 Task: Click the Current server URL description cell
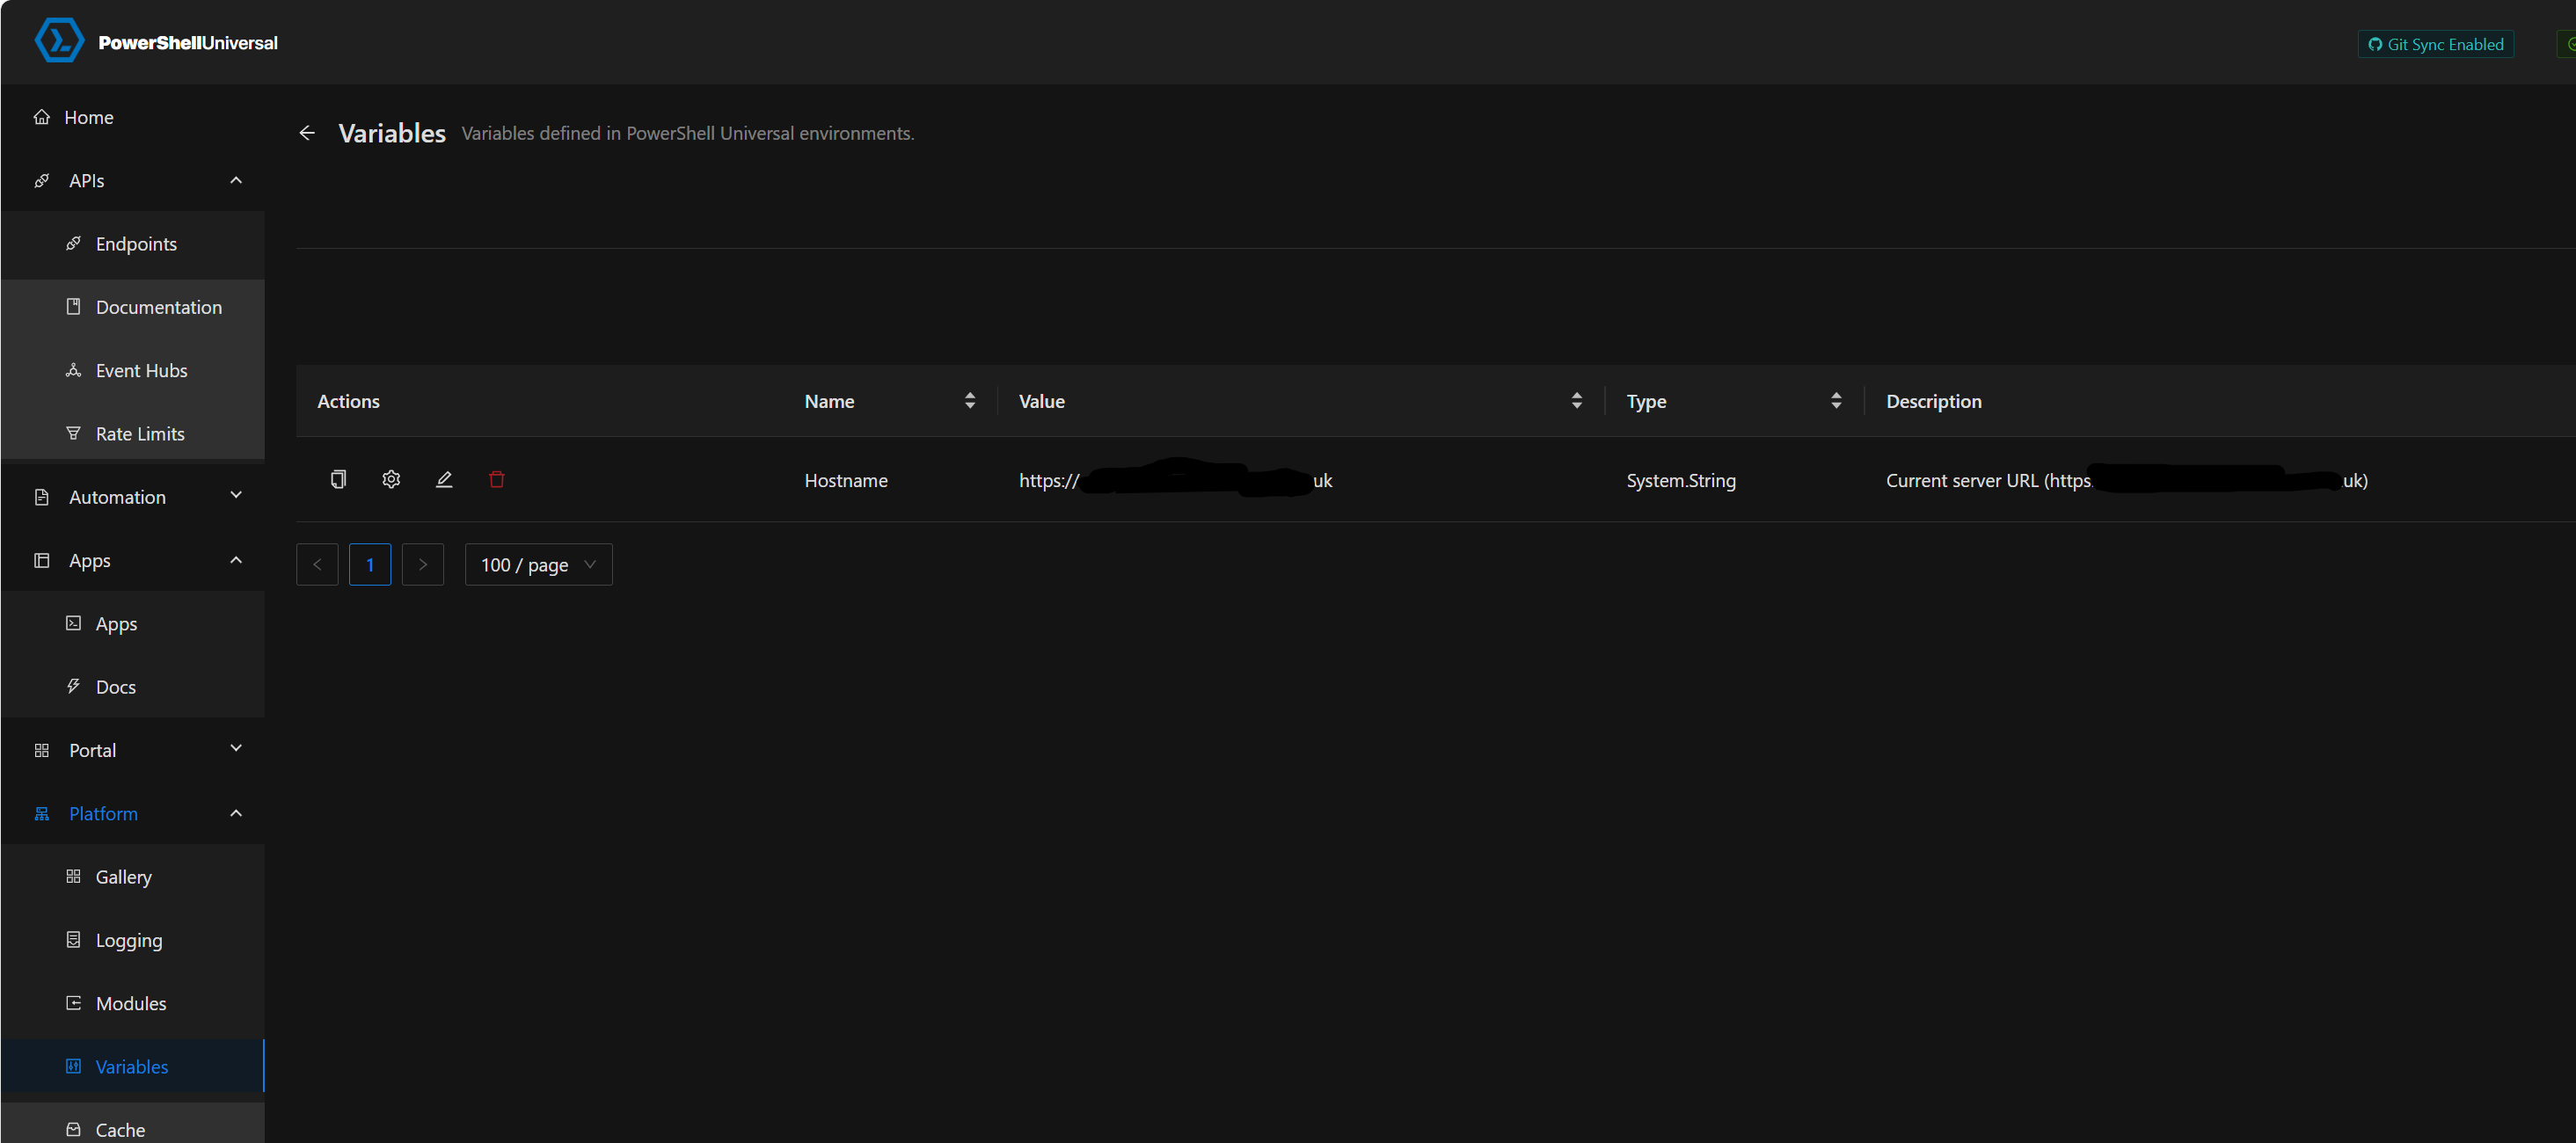pos(2126,480)
